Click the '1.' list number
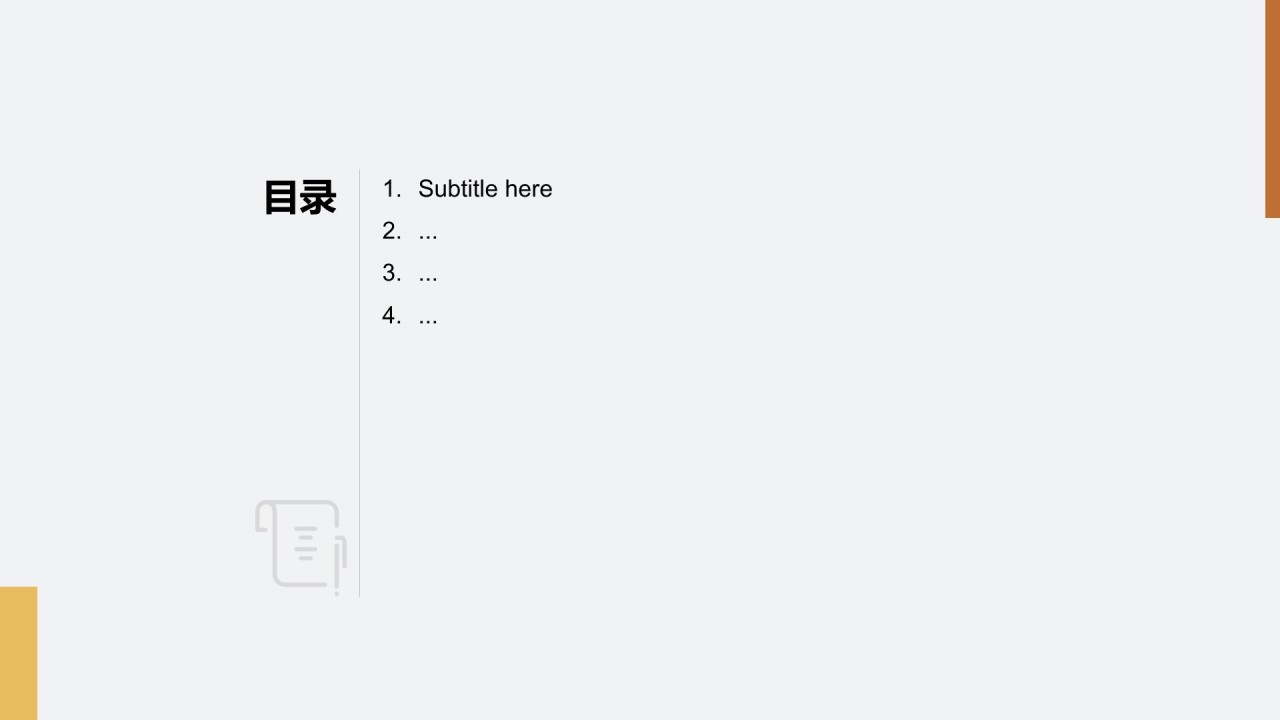 [391, 189]
